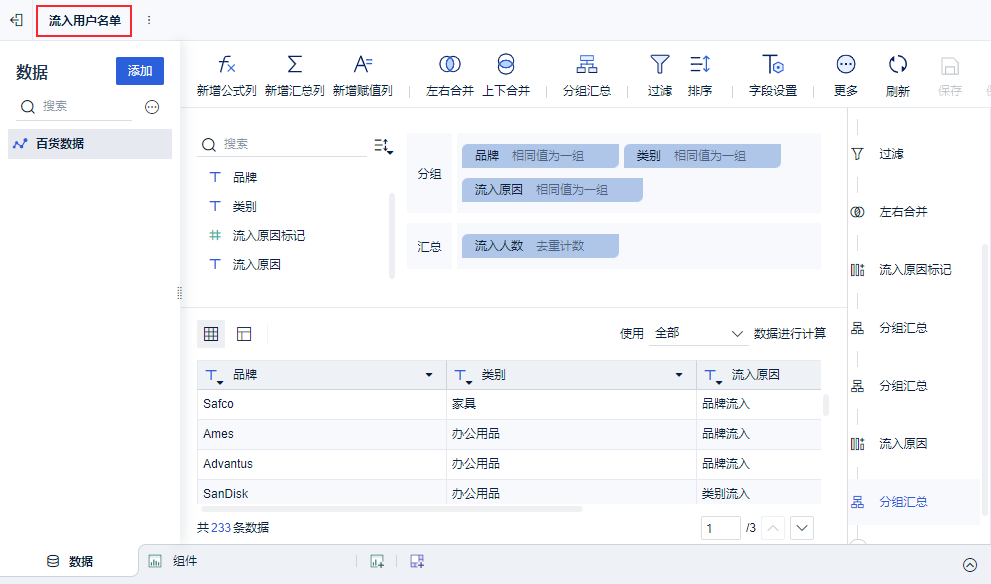The image size is (991, 584).
Task: Open the 更多 toolbar menu
Action: [x=846, y=76]
